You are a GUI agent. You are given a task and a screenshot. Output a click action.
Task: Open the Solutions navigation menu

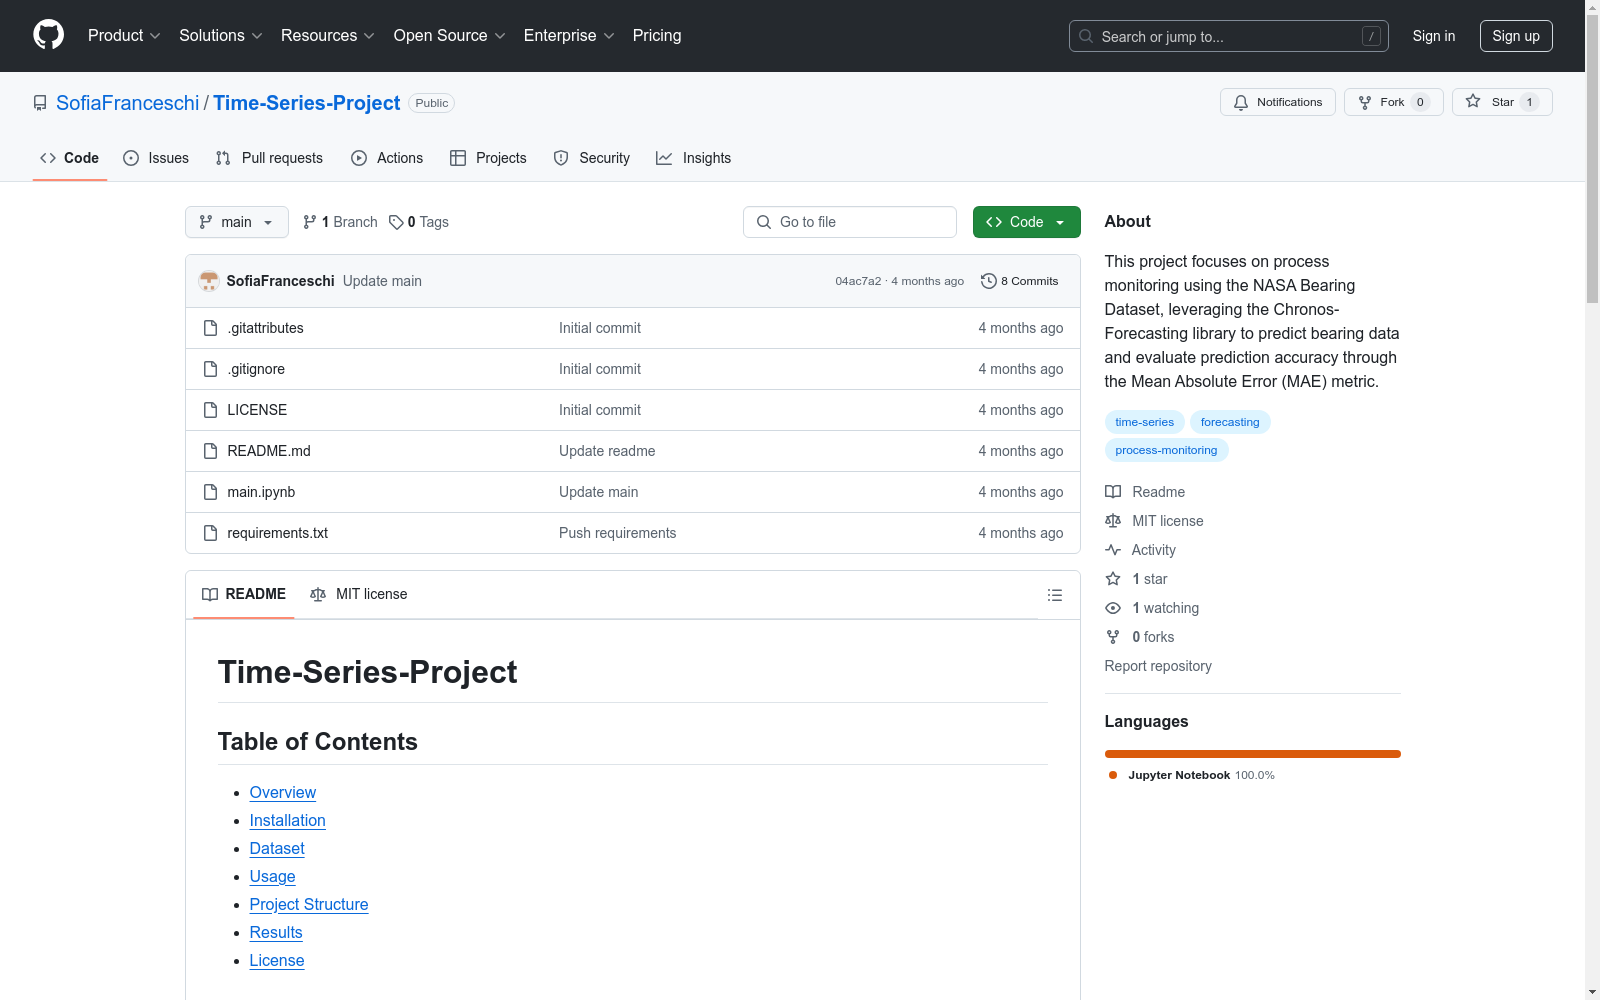(220, 35)
